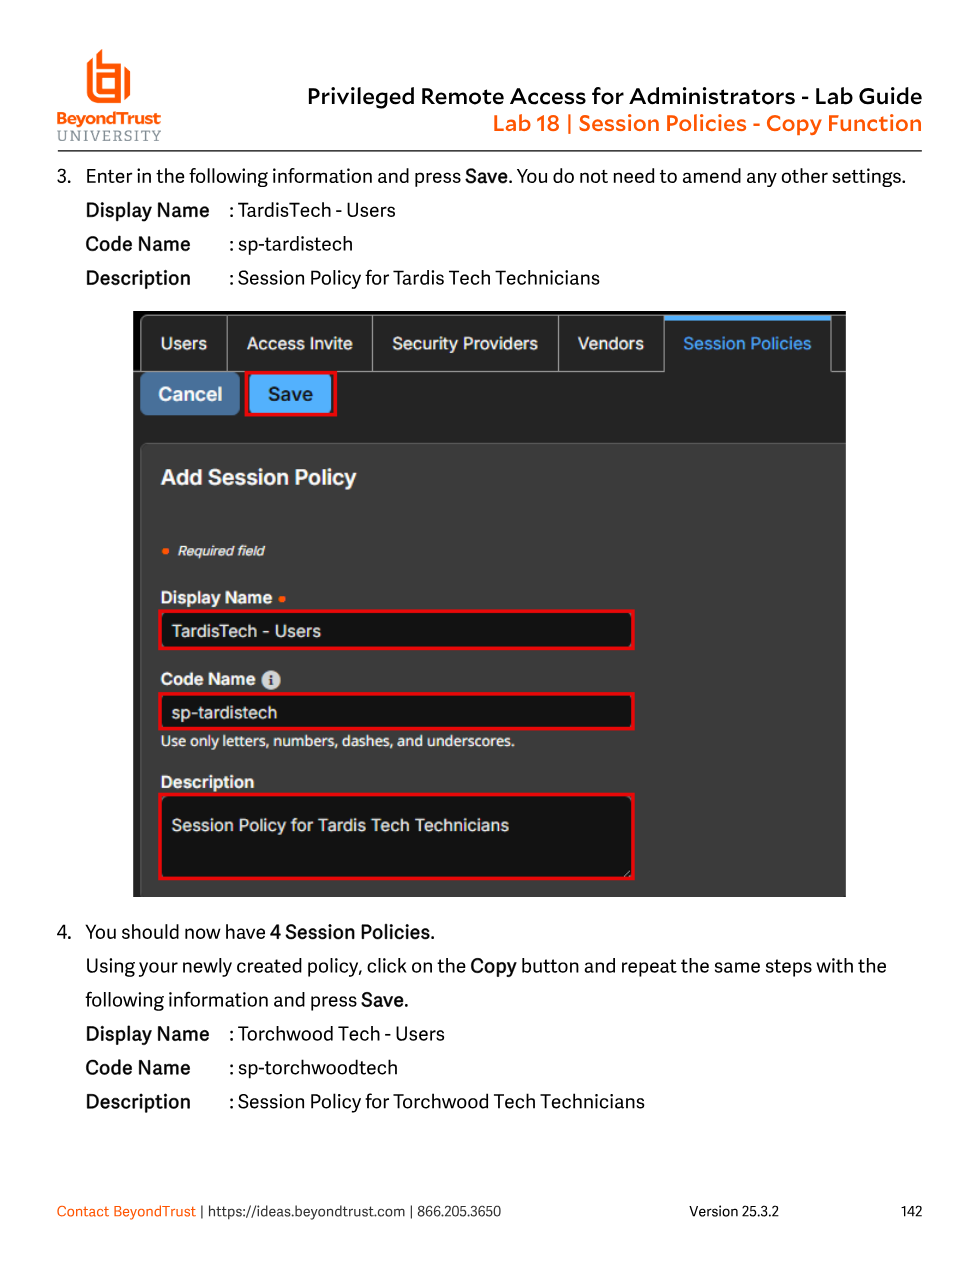Click the Code Name input field

pyautogui.click(x=397, y=712)
